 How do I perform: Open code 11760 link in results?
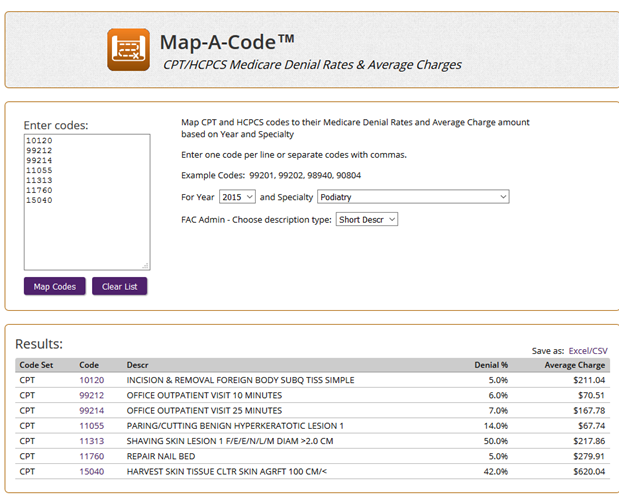point(92,456)
